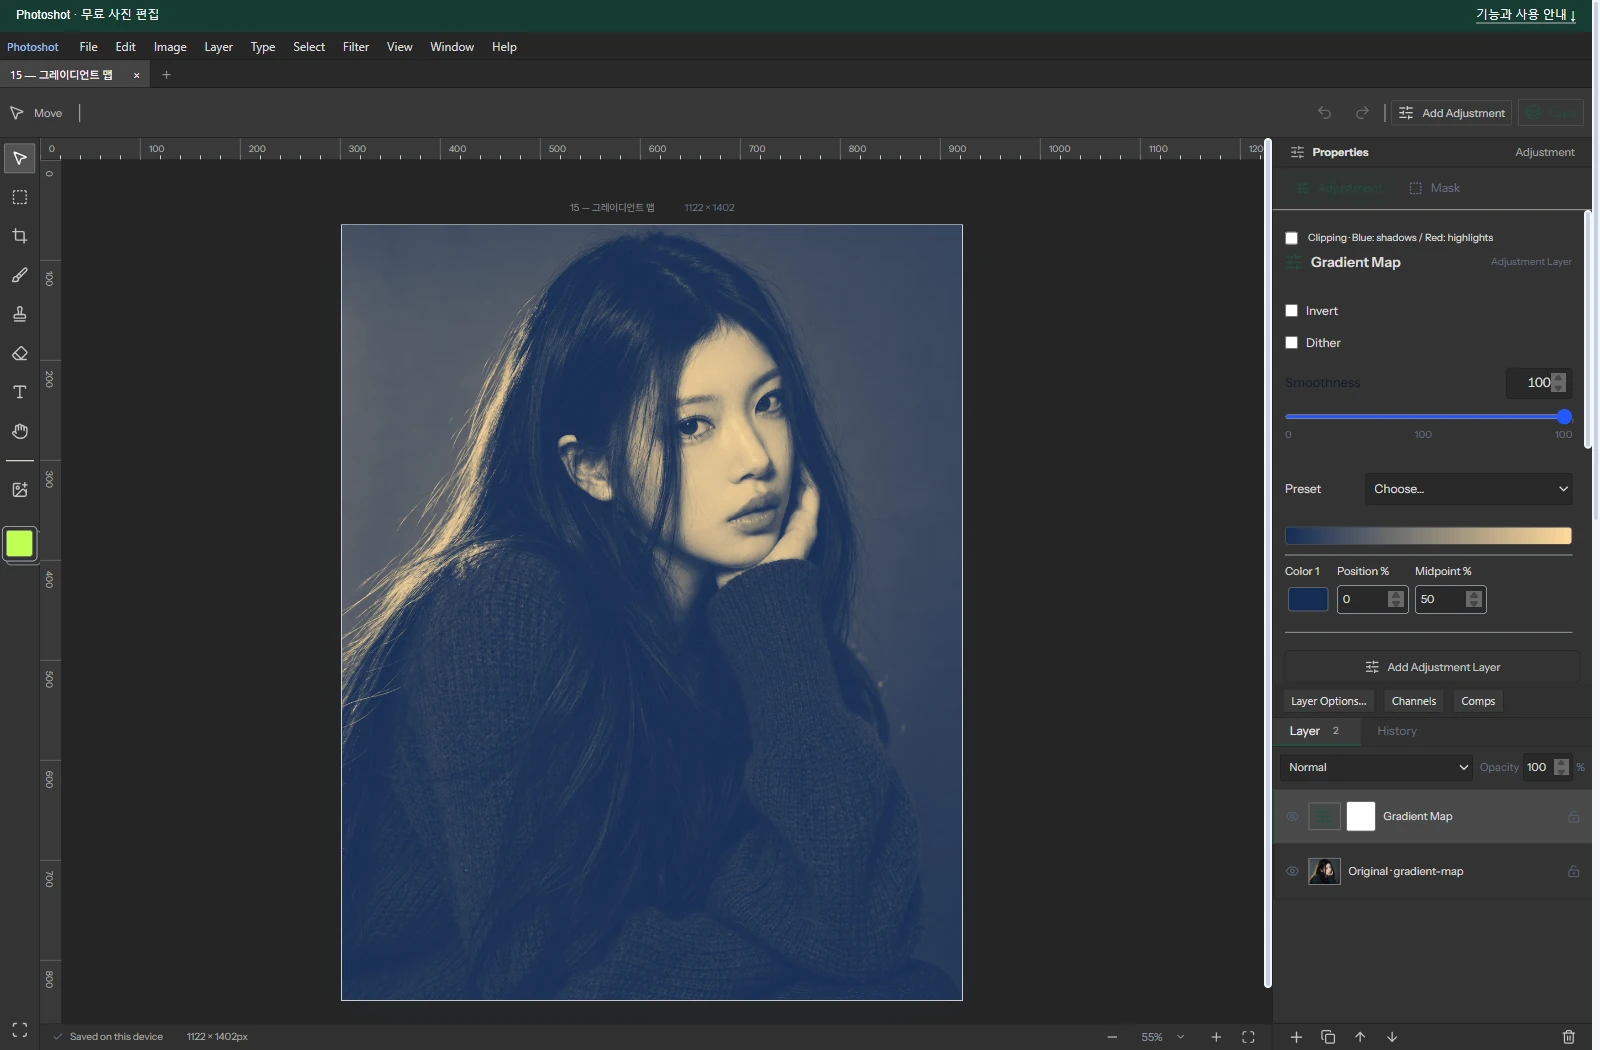The width and height of the screenshot is (1600, 1050).
Task: Redo the last action
Action: pos(1362,113)
